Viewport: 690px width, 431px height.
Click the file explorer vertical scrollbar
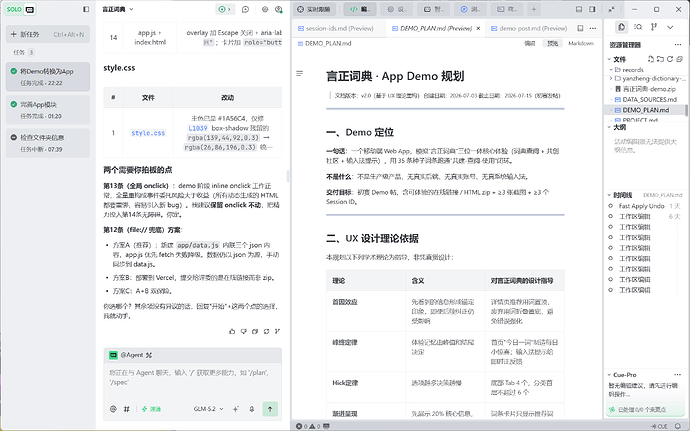click(x=686, y=110)
